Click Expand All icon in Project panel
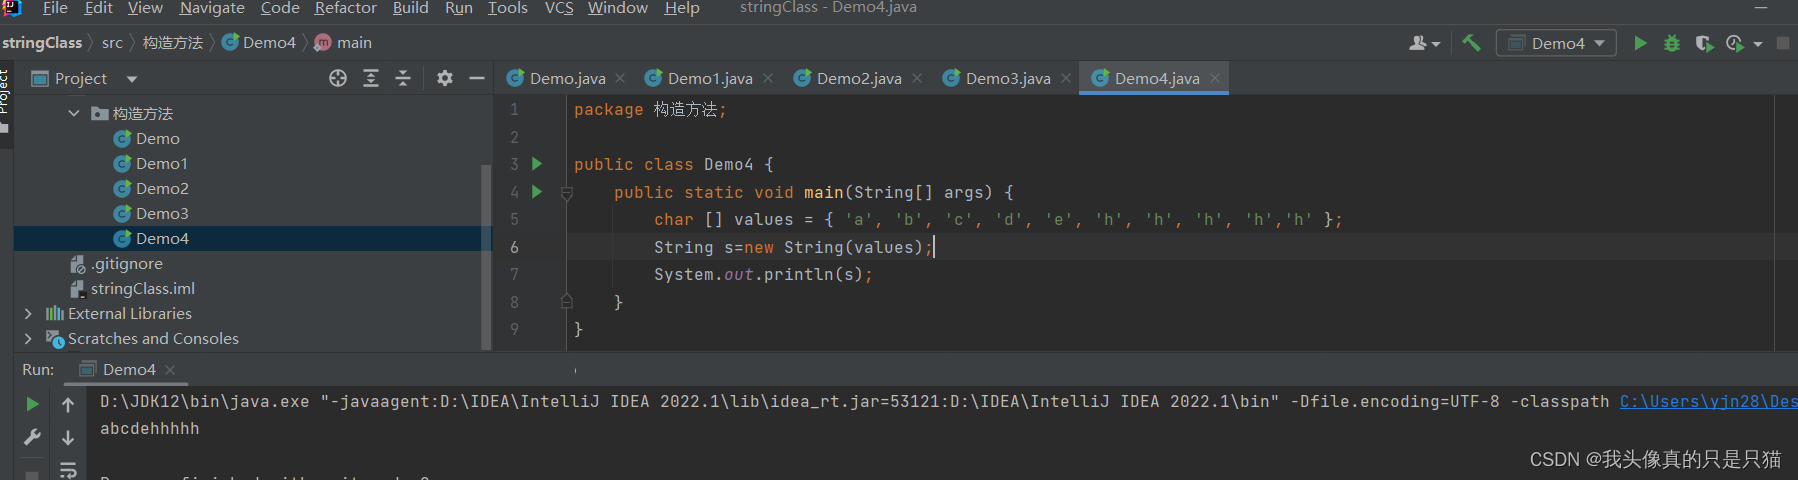The height and width of the screenshot is (480, 1798). tap(371, 78)
